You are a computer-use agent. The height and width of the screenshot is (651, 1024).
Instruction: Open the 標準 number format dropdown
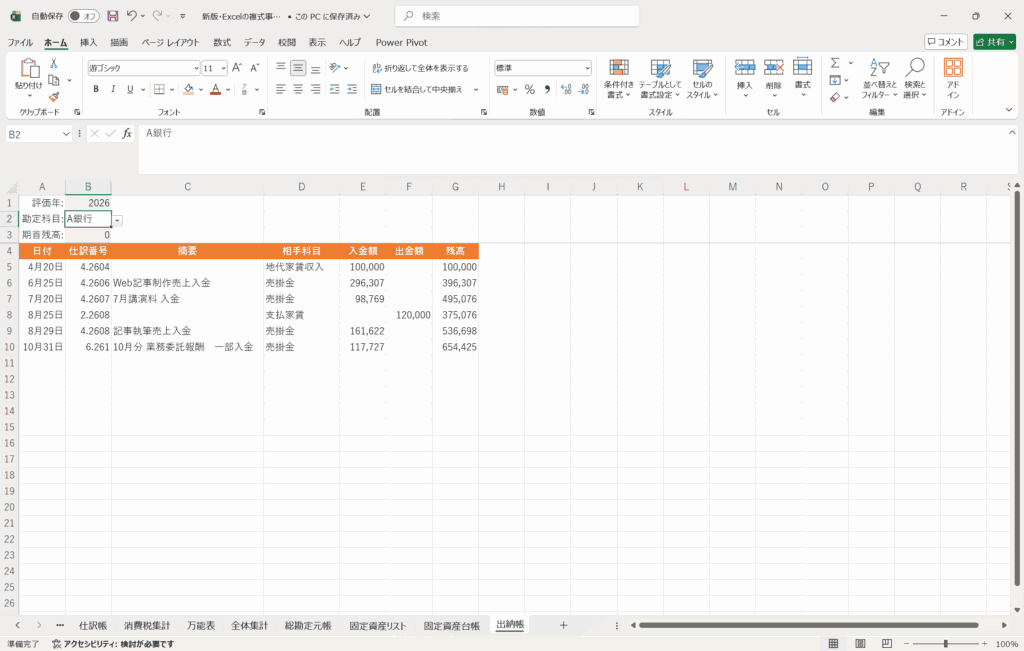587,68
